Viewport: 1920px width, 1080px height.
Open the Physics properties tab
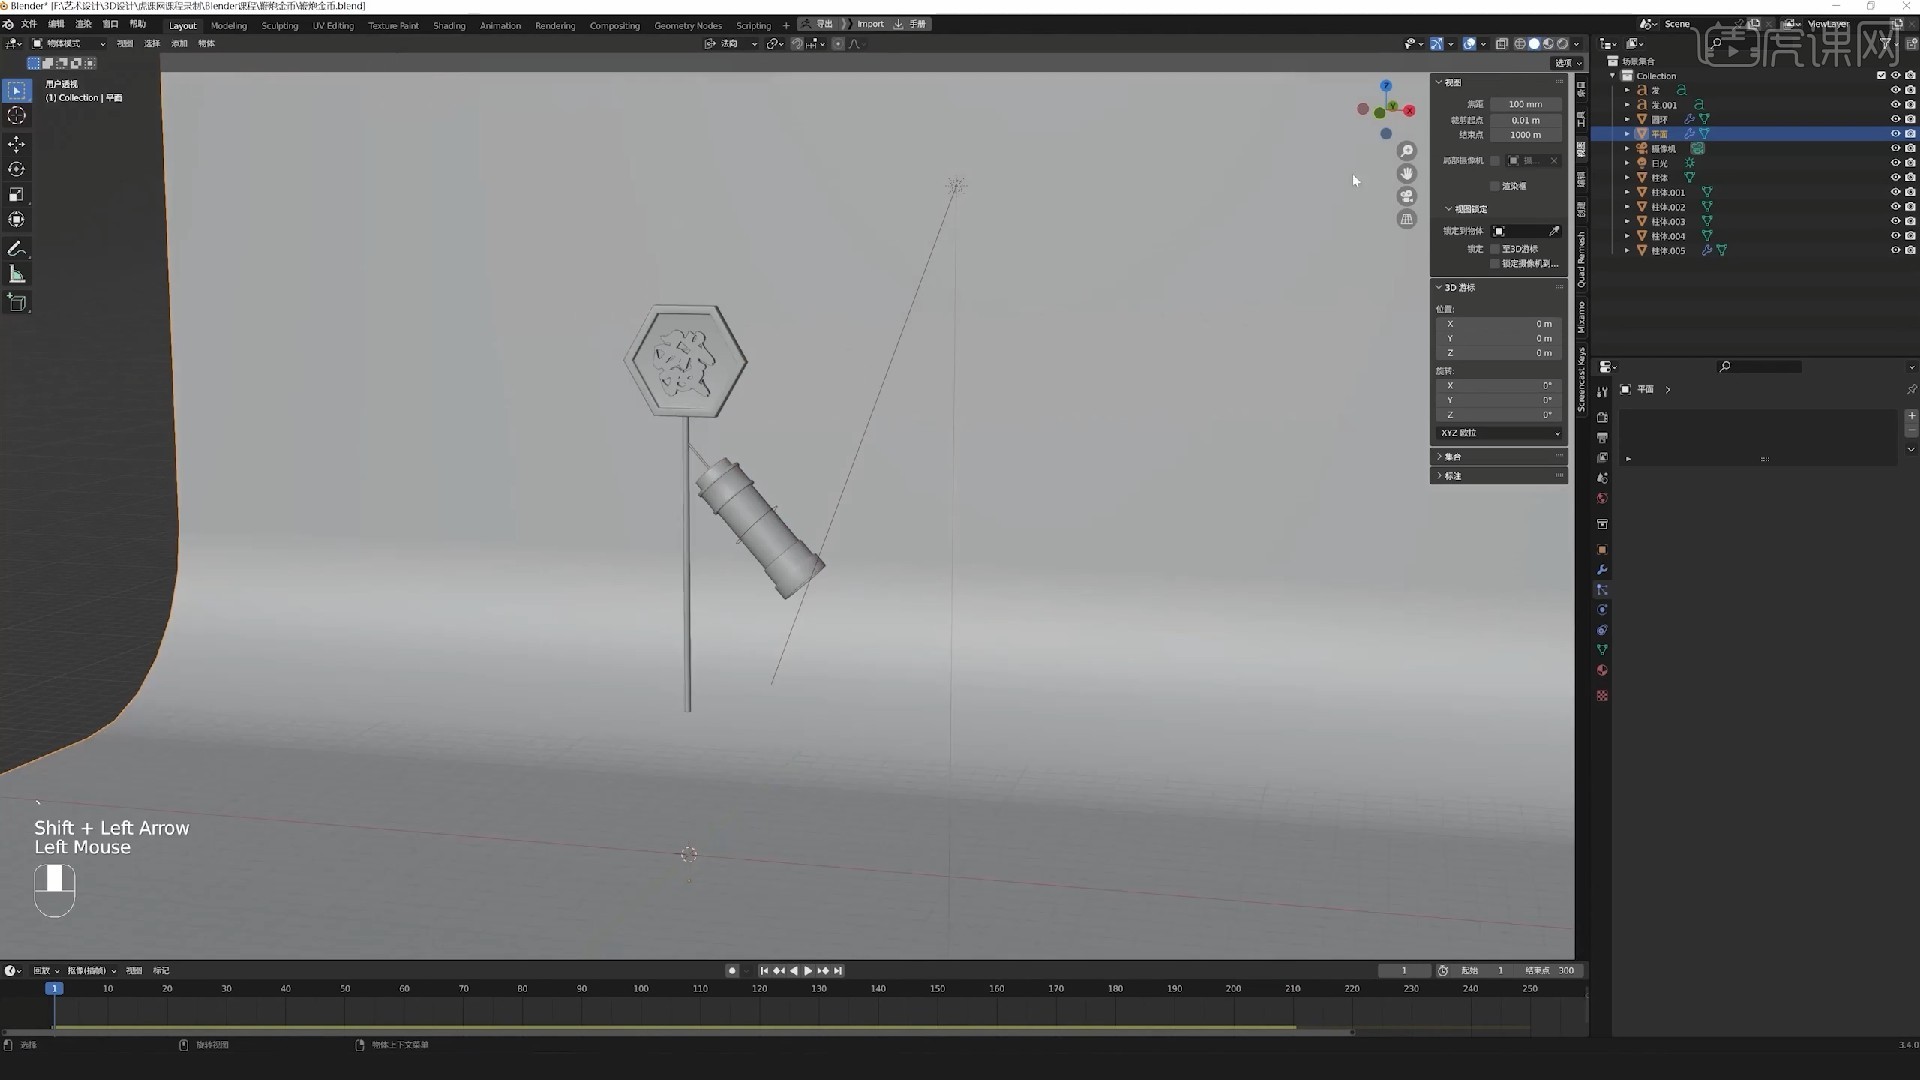click(1602, 610)
